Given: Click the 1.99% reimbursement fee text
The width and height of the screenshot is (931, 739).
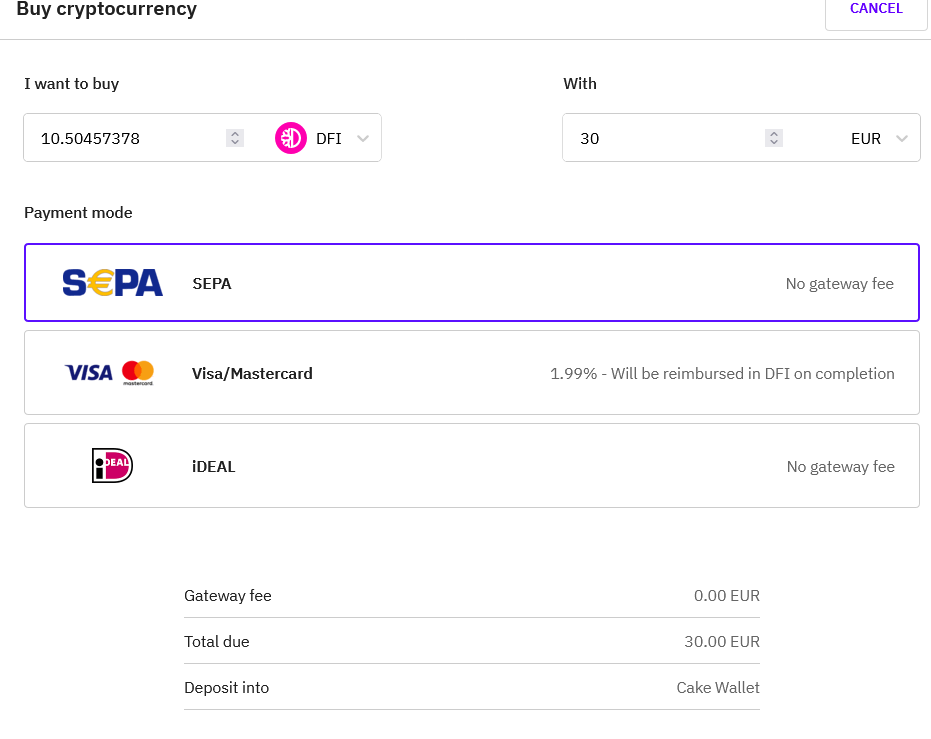Looking at the screenshot, I should (x=722, y=374).
